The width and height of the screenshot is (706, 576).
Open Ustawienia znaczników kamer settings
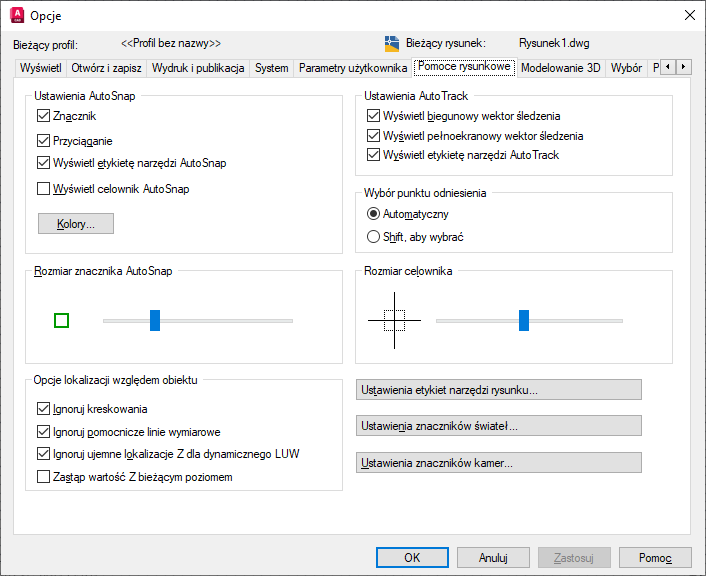pyautogui.click(x=498, y=463)
